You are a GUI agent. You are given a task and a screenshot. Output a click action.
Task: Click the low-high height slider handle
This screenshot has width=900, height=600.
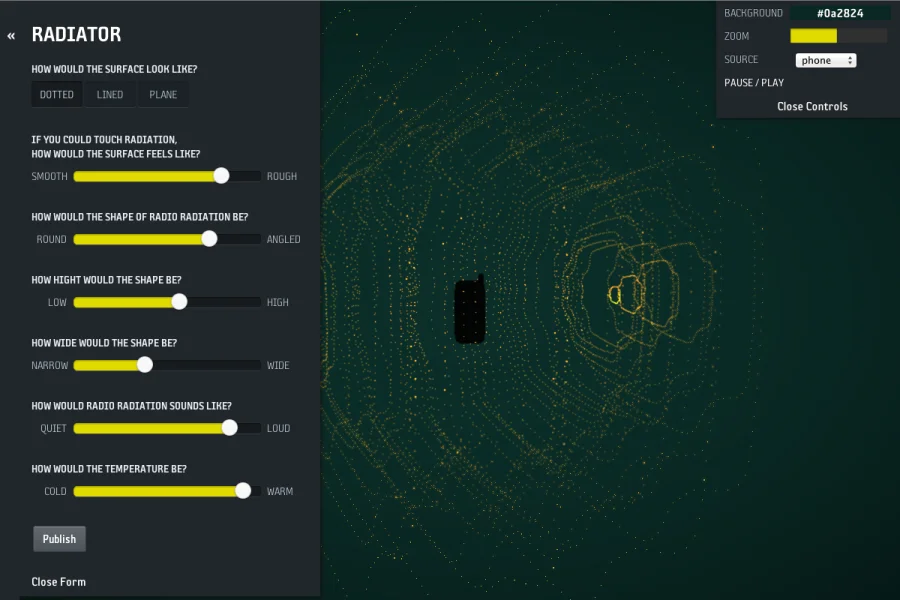179,302
